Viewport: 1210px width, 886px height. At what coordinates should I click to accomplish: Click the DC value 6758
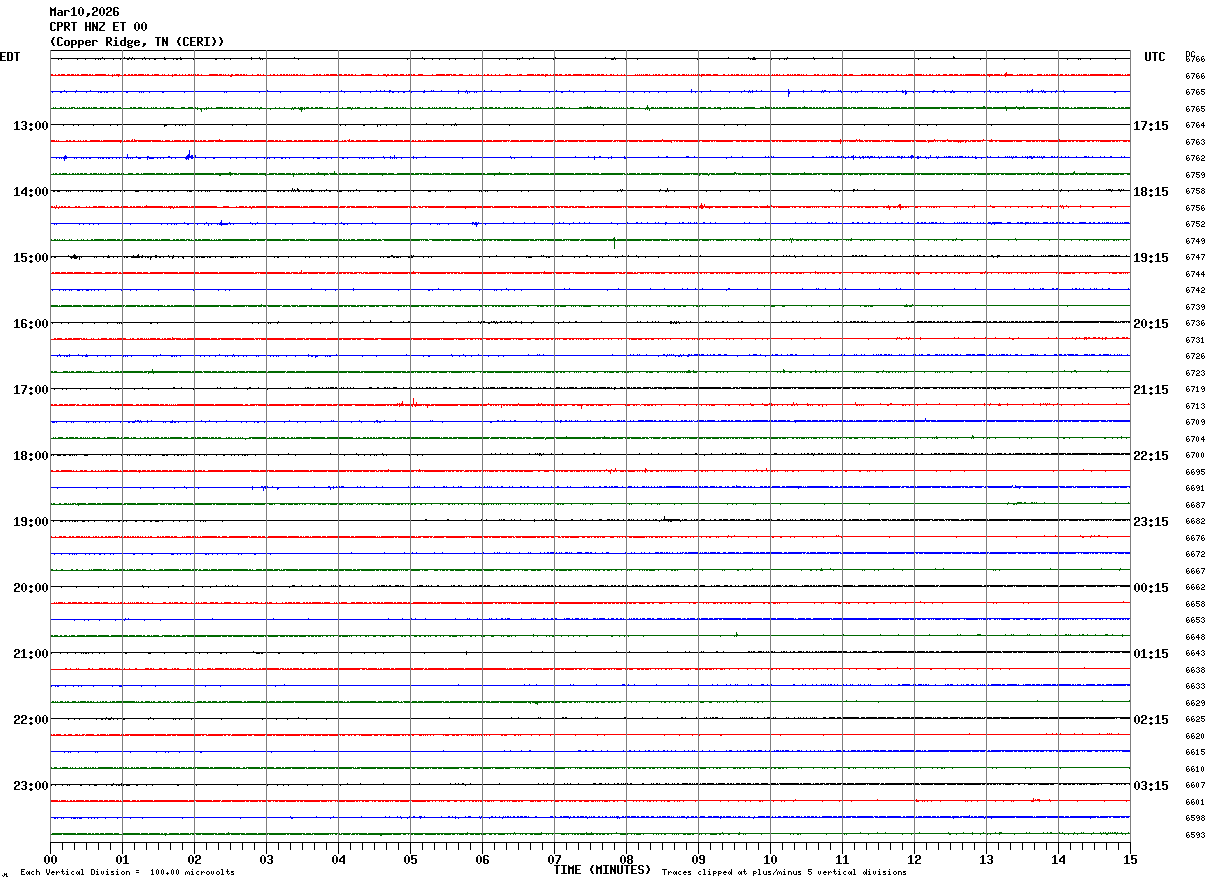pyautogui.click(x=1195, y=192)
